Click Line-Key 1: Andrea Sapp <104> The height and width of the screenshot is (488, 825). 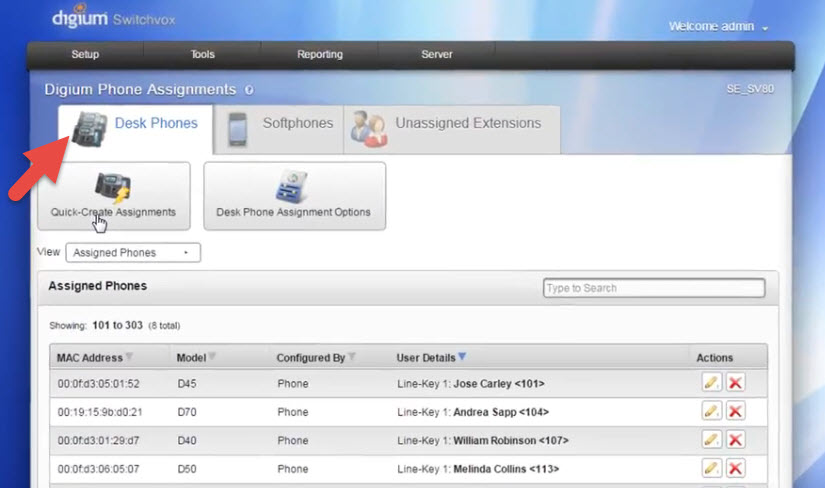click(x=473, y=412)
